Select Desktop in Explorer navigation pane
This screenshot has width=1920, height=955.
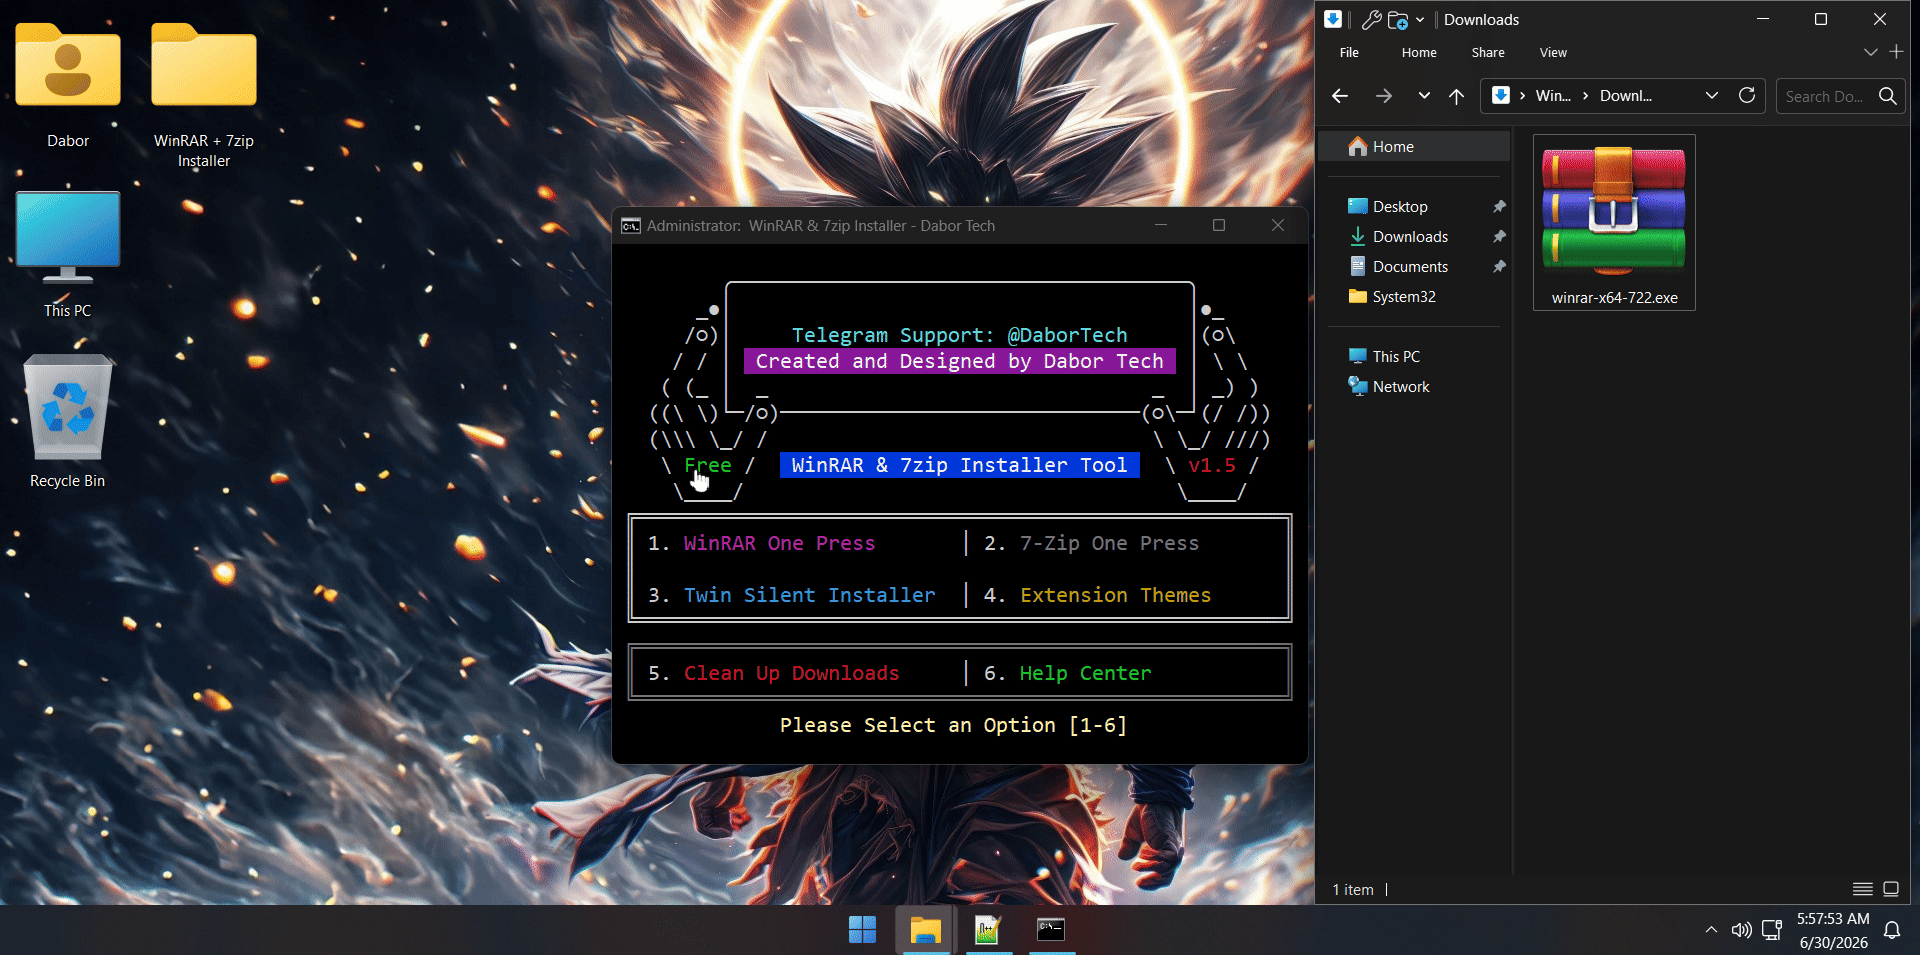pos(1400,206)
